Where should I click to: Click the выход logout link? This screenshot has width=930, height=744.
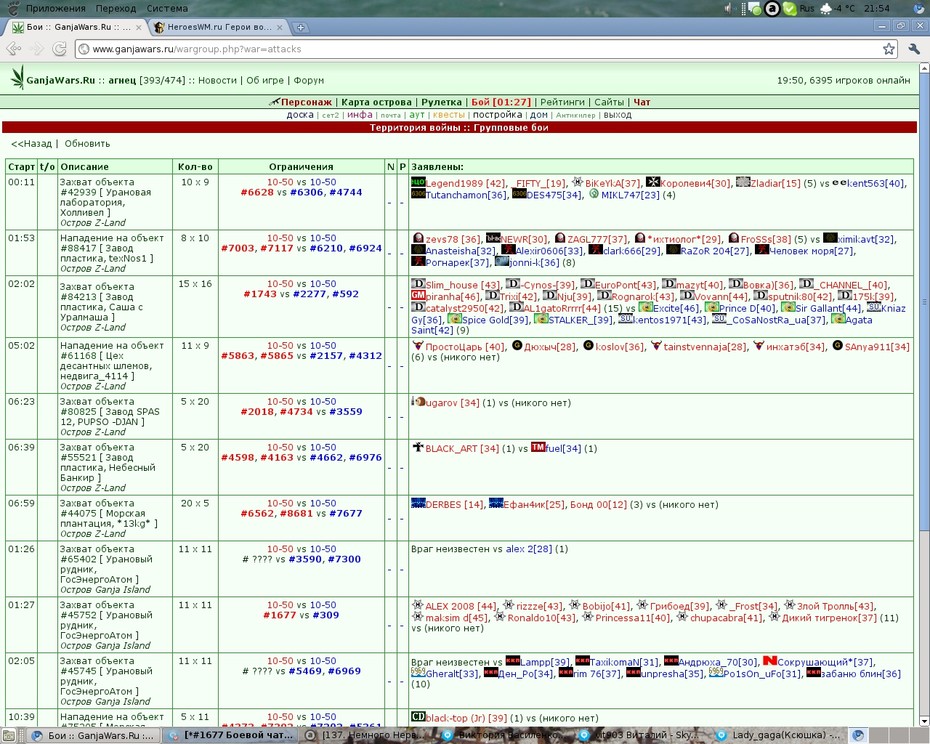617,115
